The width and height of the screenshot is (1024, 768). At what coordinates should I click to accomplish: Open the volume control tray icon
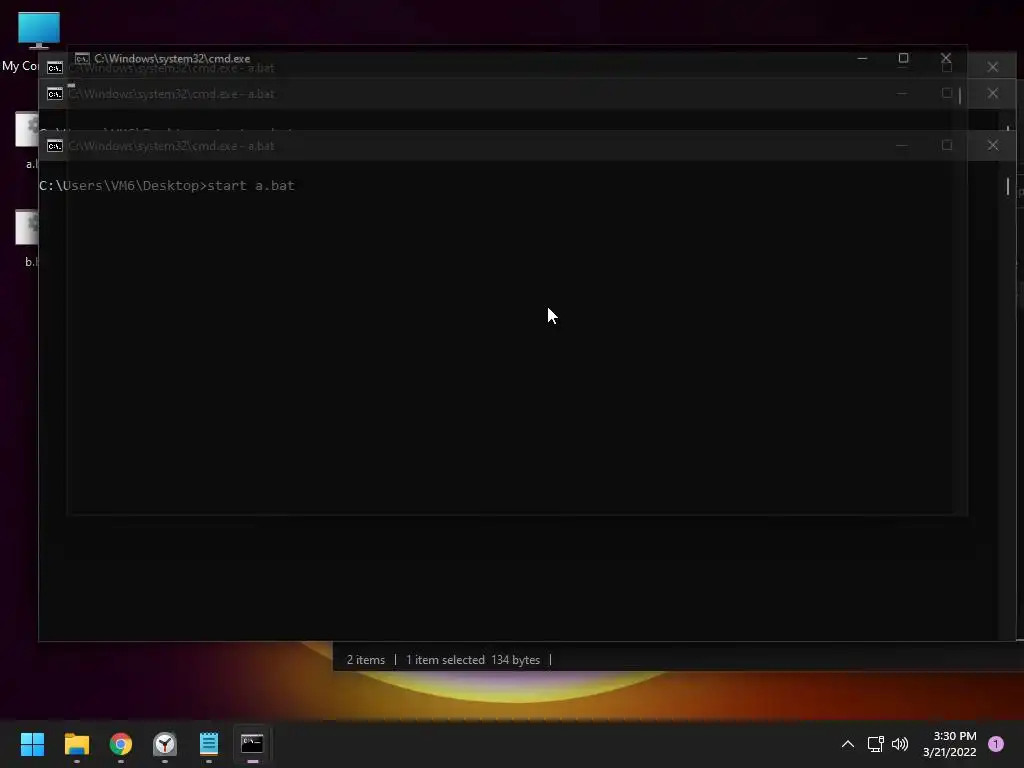[x=900, y=744]
